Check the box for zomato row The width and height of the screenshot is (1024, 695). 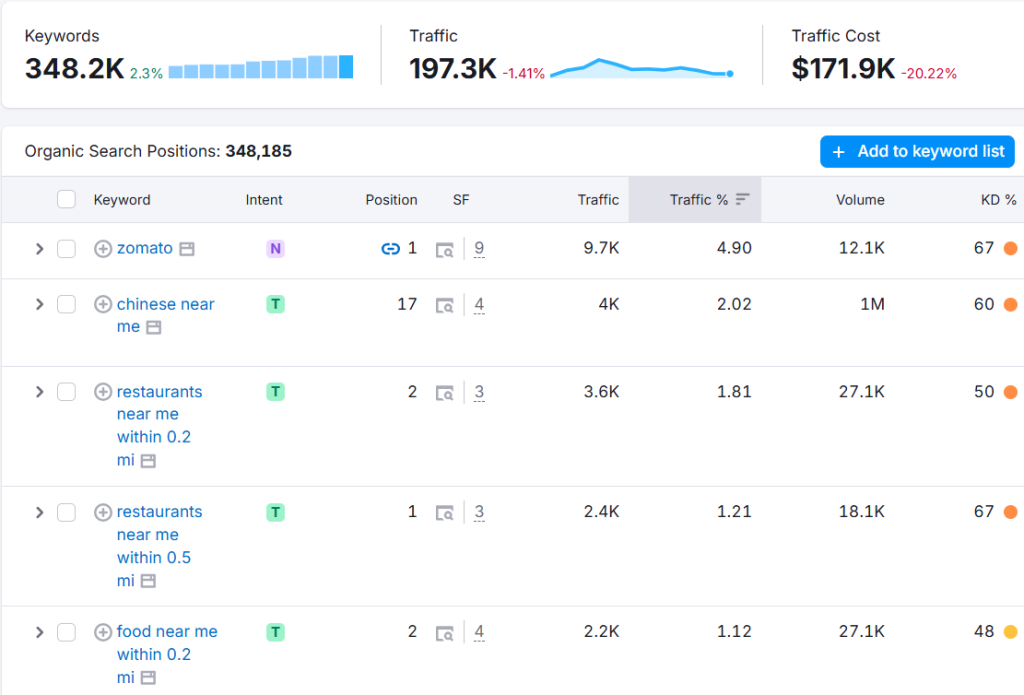tap(66, 249)
